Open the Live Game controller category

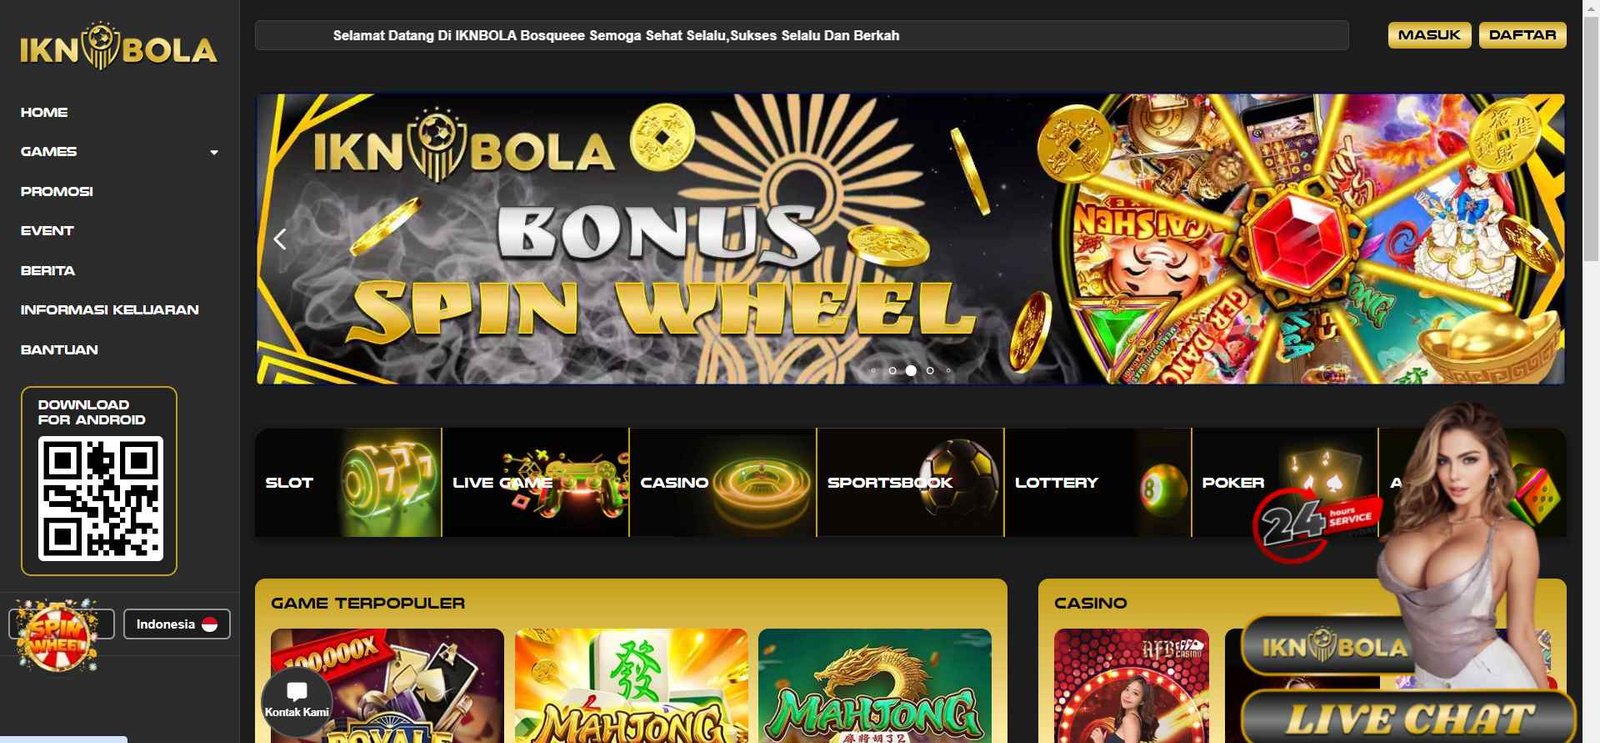[x=535, y=482]
